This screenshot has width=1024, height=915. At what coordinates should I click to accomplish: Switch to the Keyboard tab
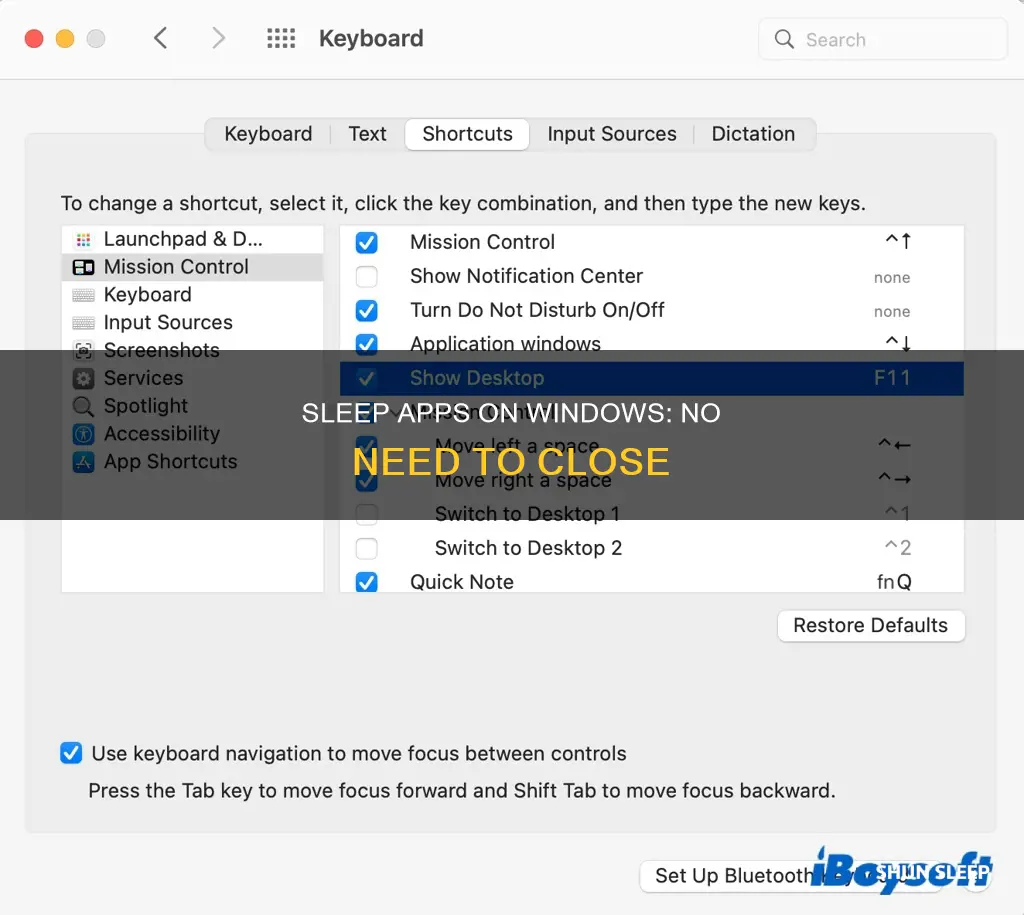pyautogui.click(x=268, y=134)
